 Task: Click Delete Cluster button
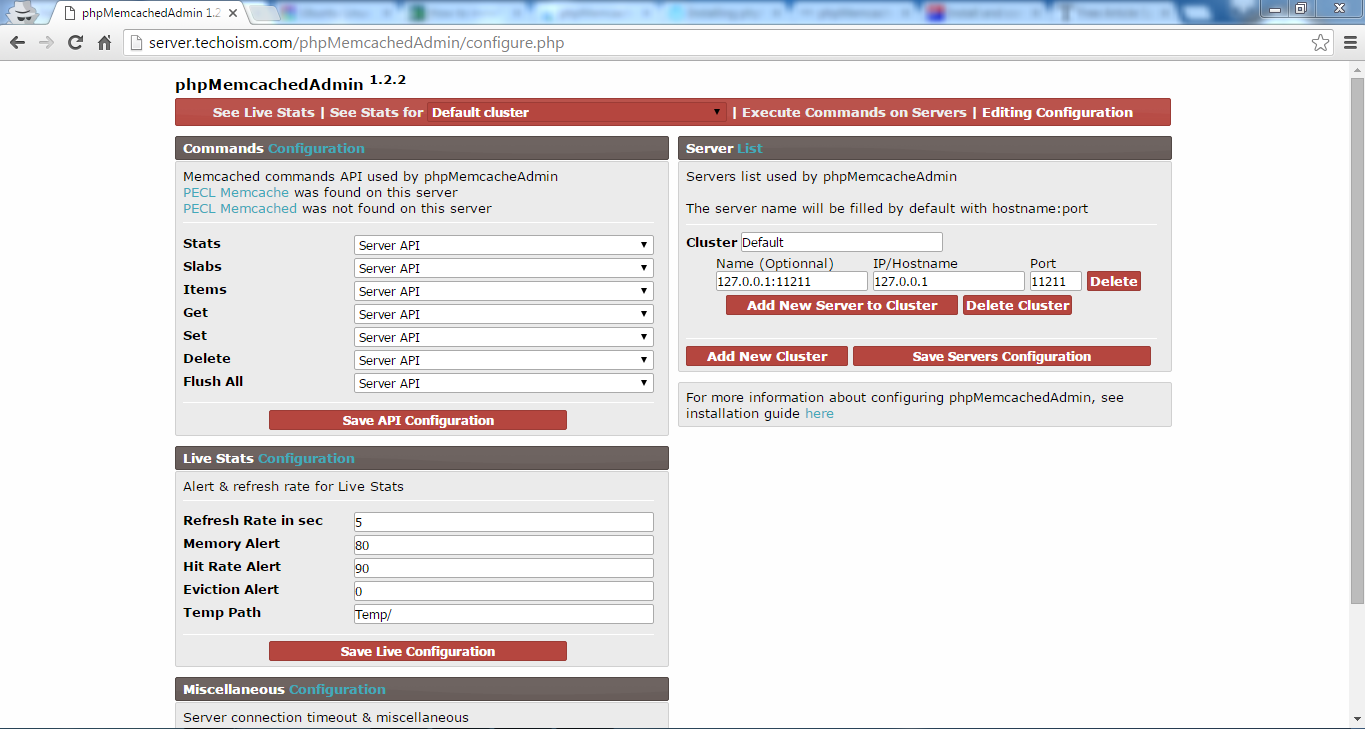[x=1018, y=305]
